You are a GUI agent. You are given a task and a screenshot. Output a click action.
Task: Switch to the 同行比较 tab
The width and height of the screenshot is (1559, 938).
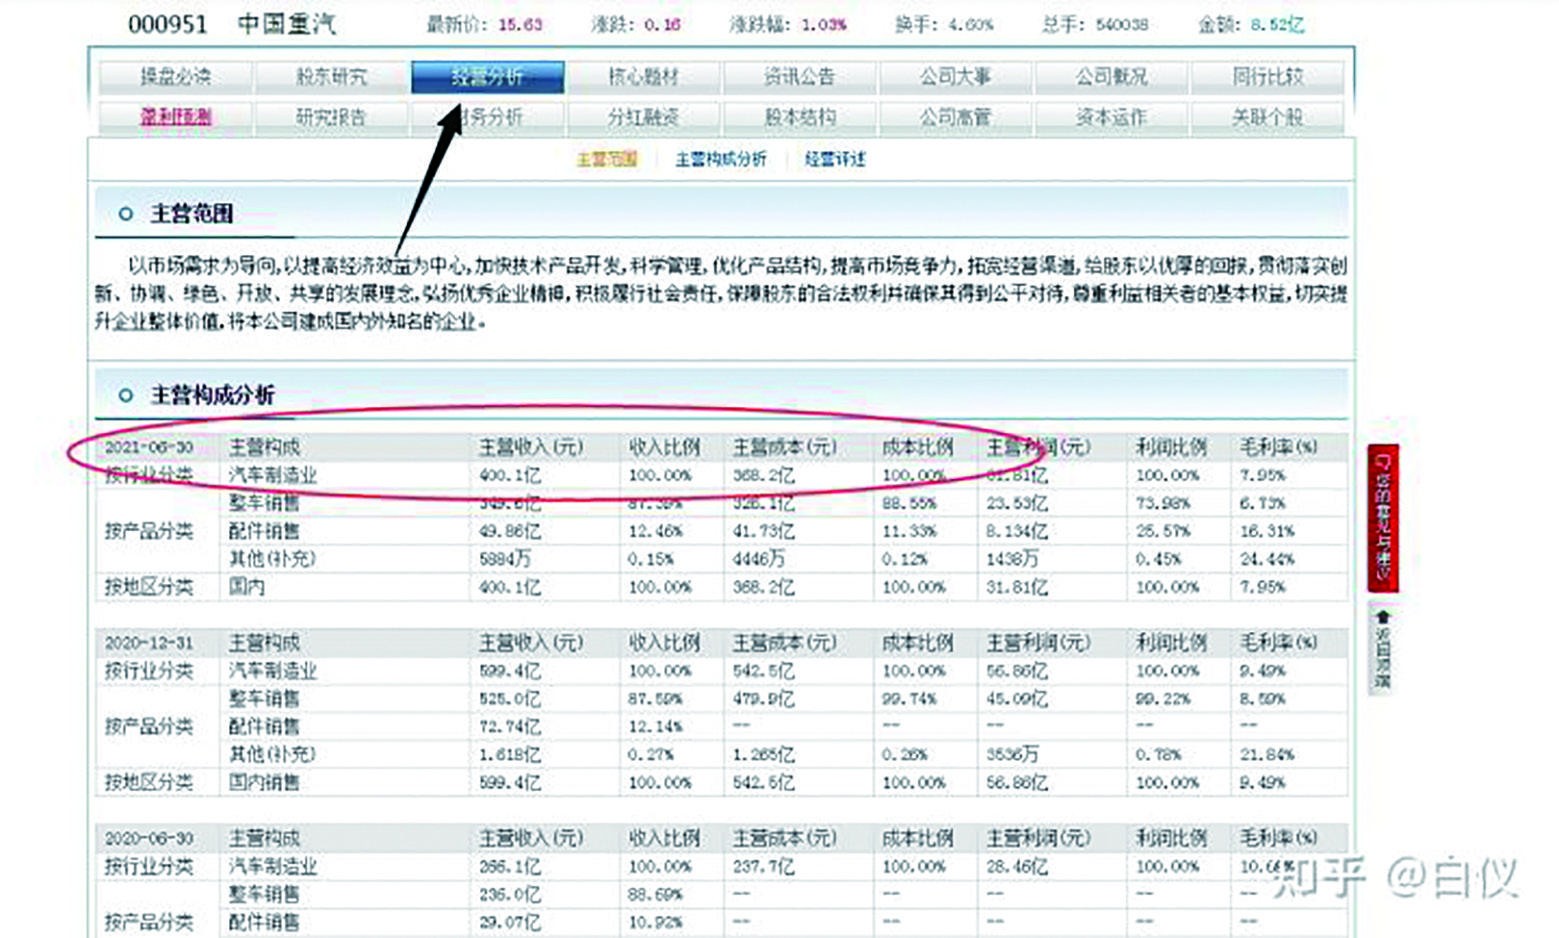tap(1266, 76)
